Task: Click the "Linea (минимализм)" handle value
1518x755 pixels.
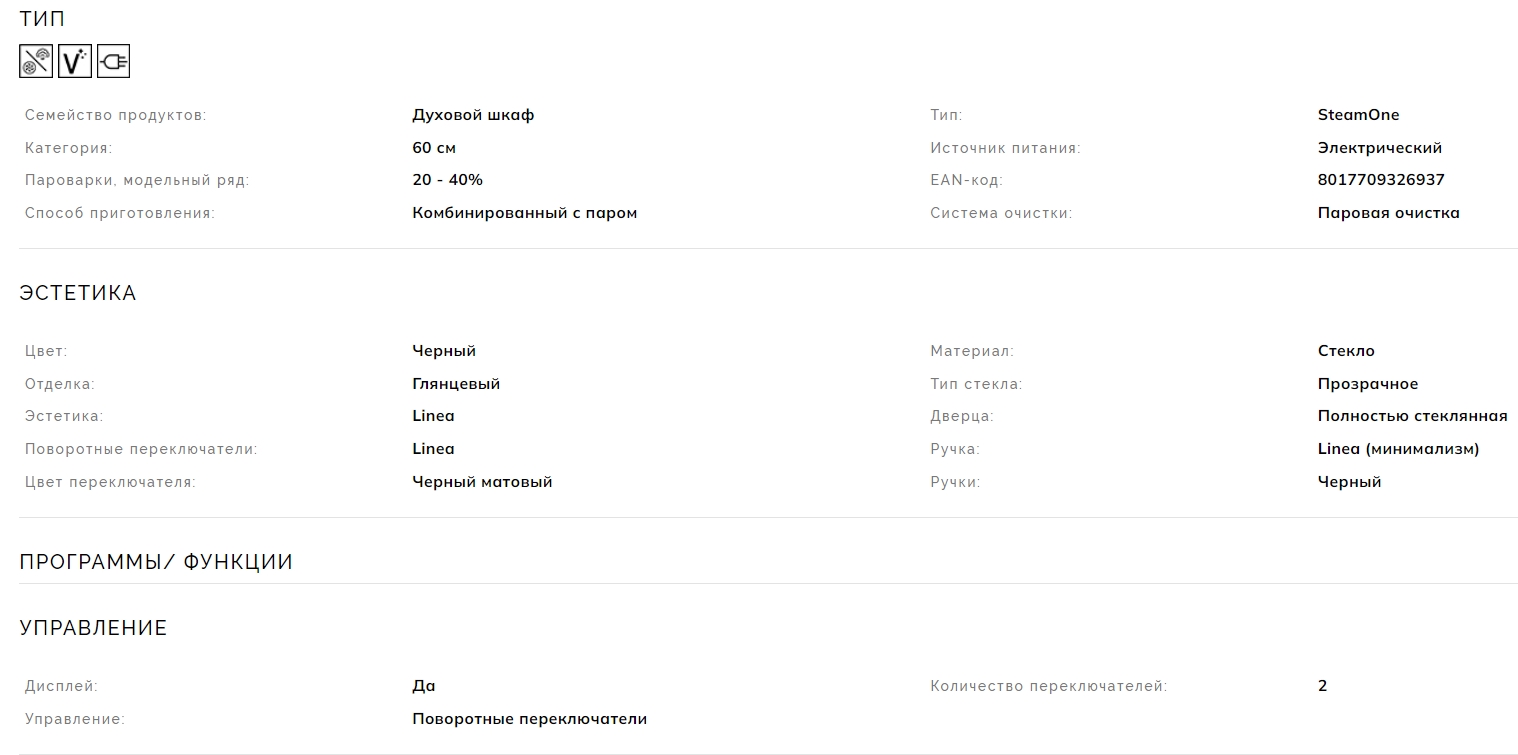Action: pyautogui.click(x=1398, y=449)
